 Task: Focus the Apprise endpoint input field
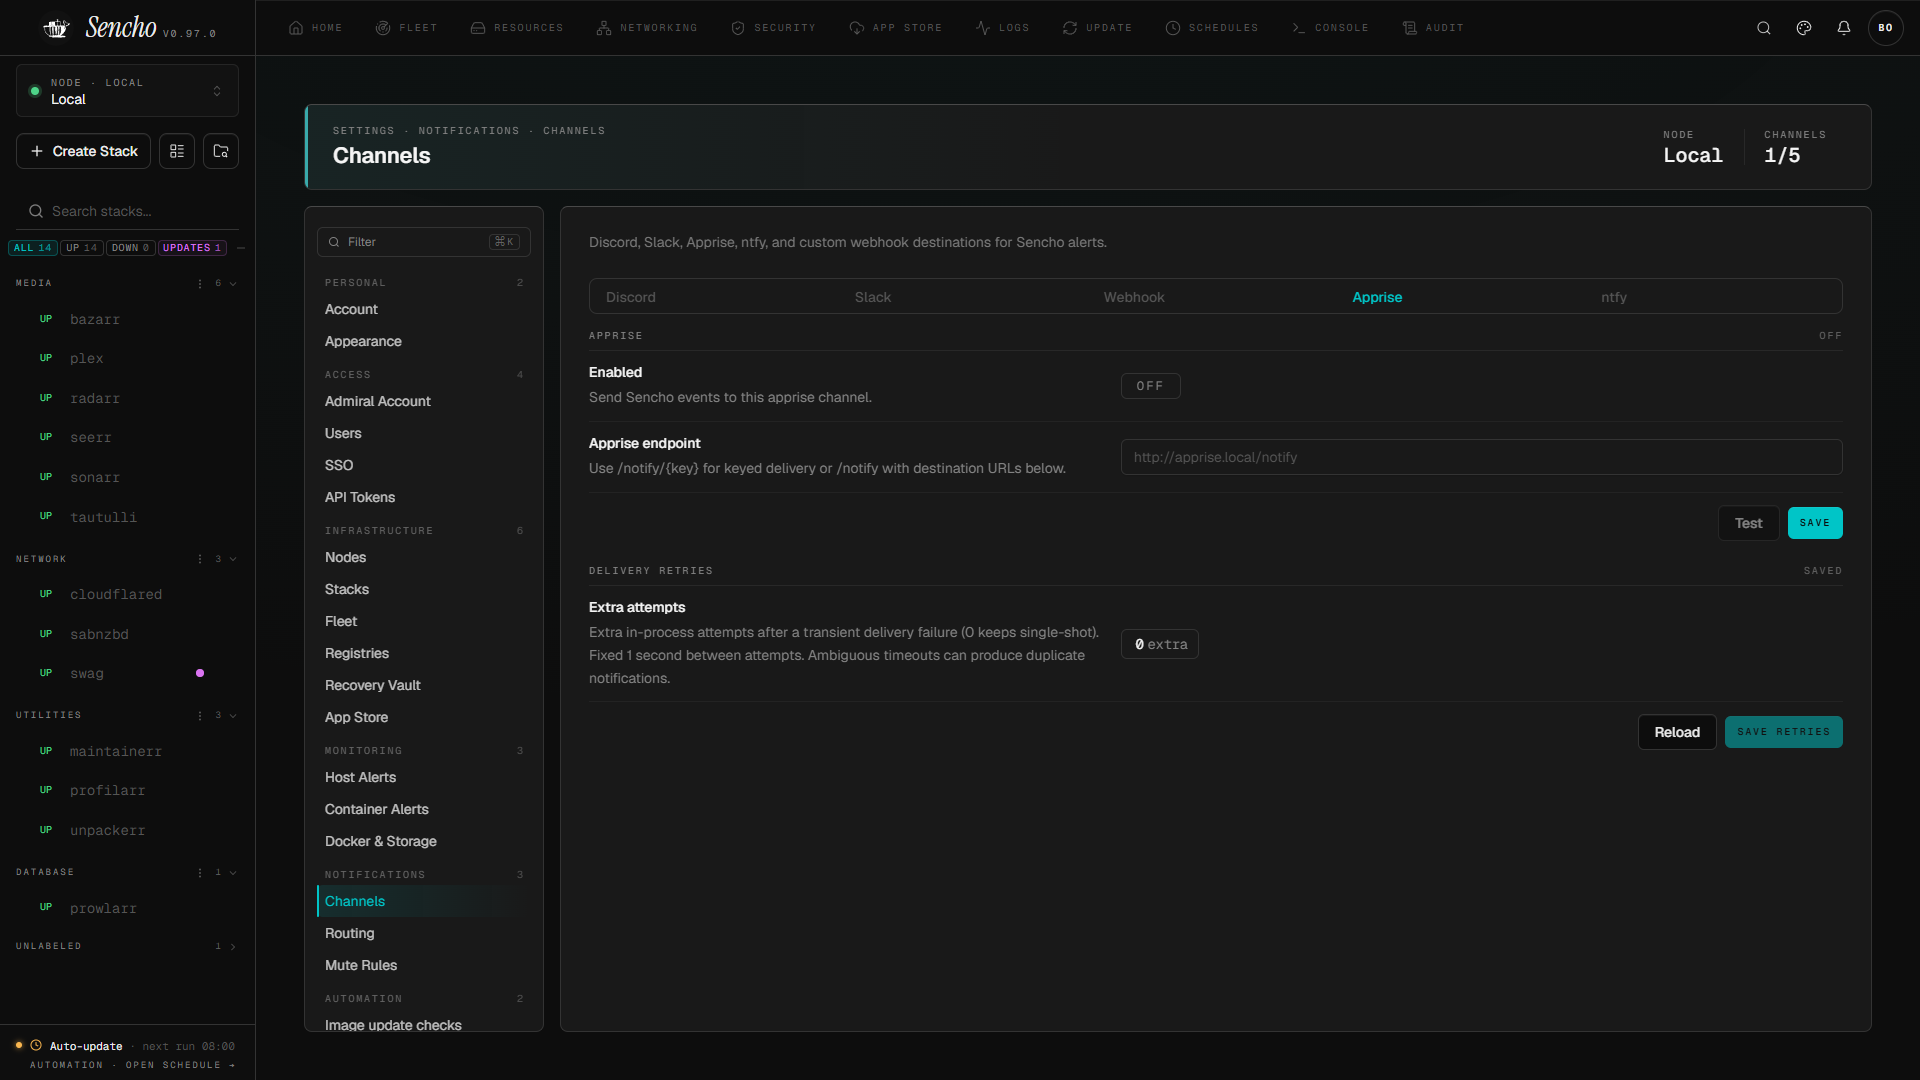tap(1481, 457)
